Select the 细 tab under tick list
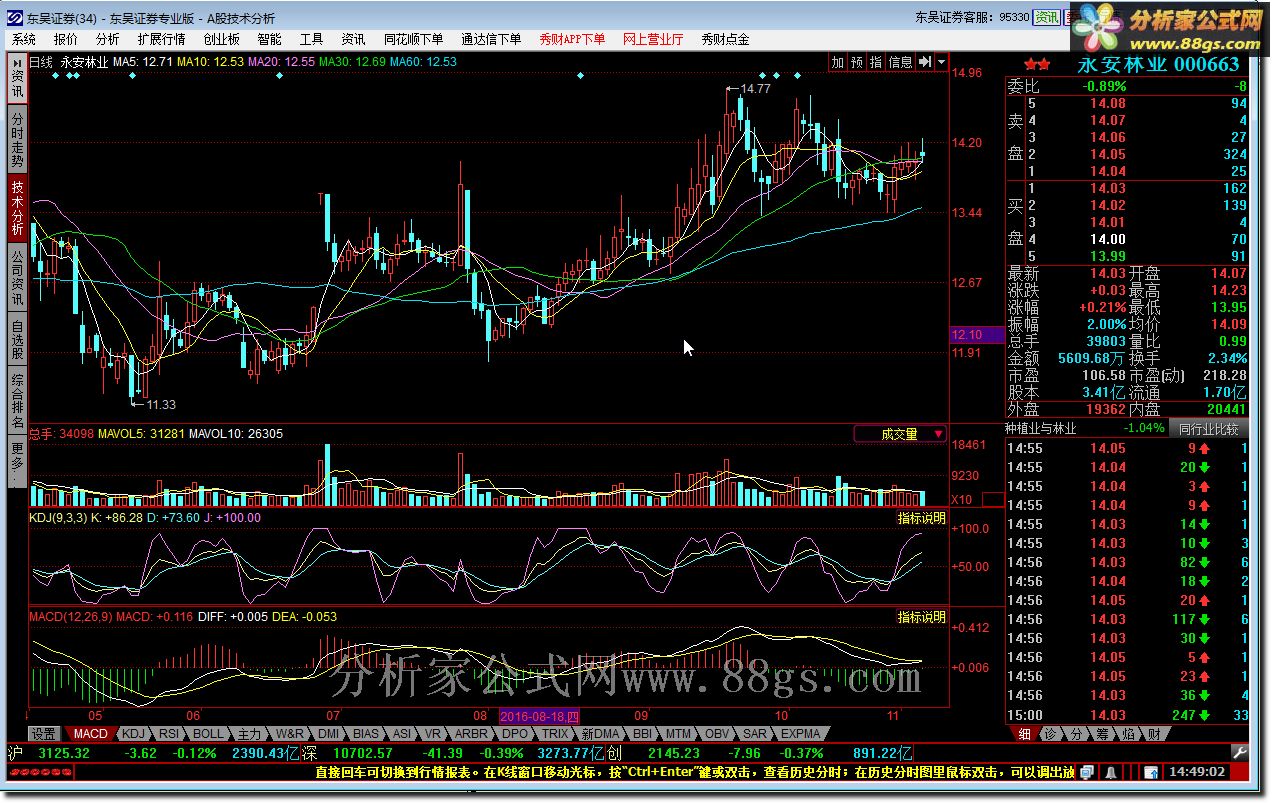1272x803 pixels. point(1024,734)
